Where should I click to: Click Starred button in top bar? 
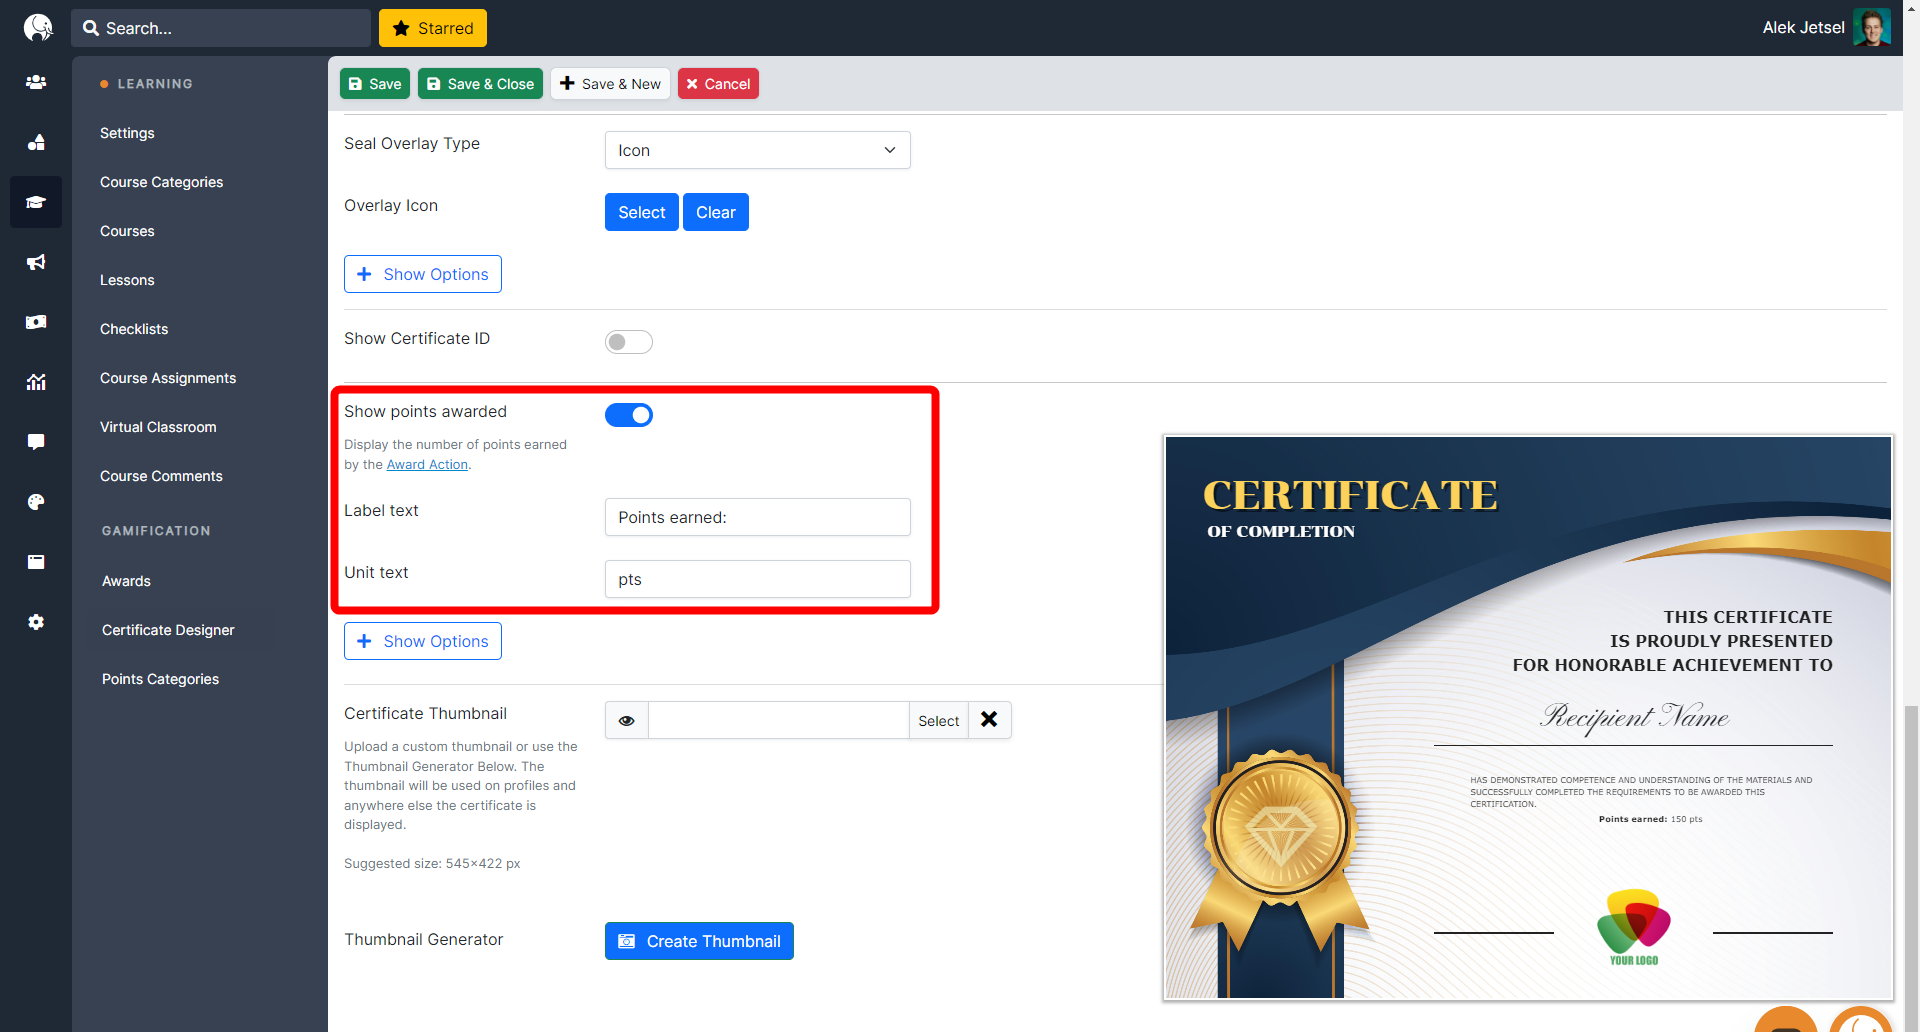pos(433,28)
